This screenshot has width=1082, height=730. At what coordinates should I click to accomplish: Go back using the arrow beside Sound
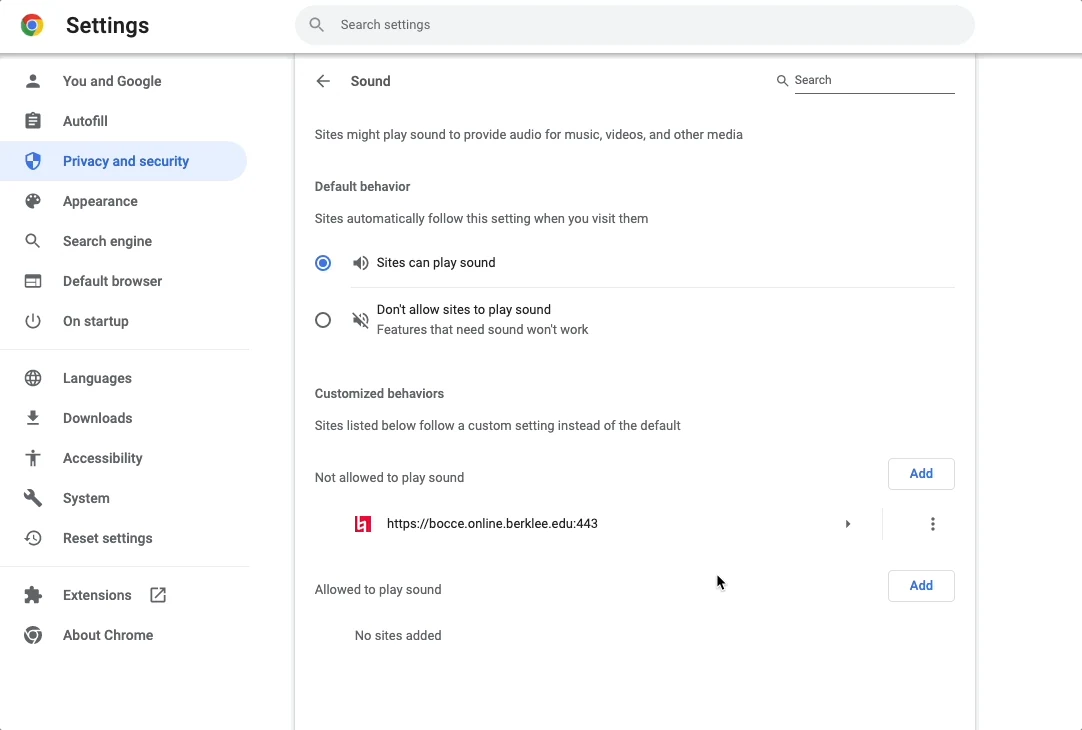click(323, 81)
